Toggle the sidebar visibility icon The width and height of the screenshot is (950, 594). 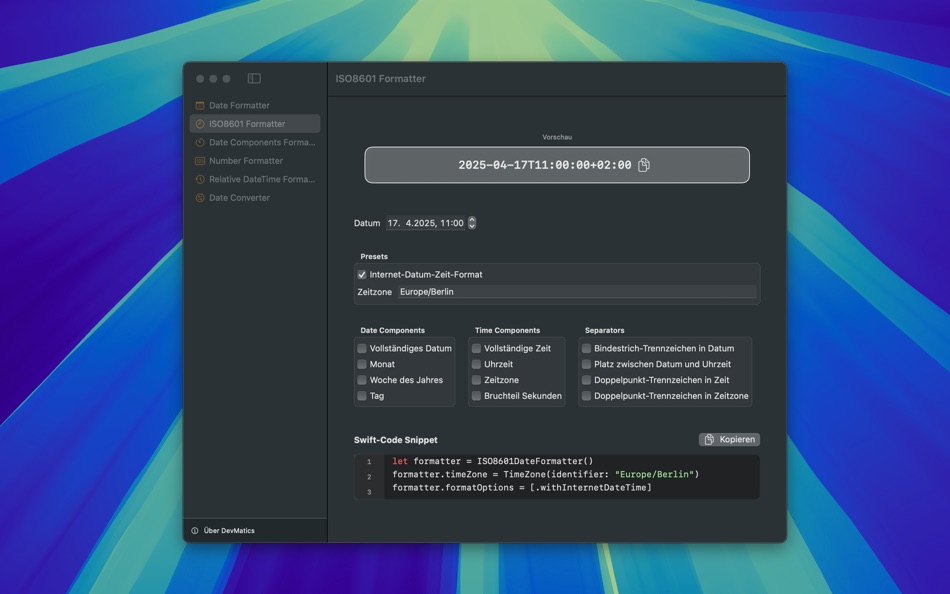coord(254,77)
